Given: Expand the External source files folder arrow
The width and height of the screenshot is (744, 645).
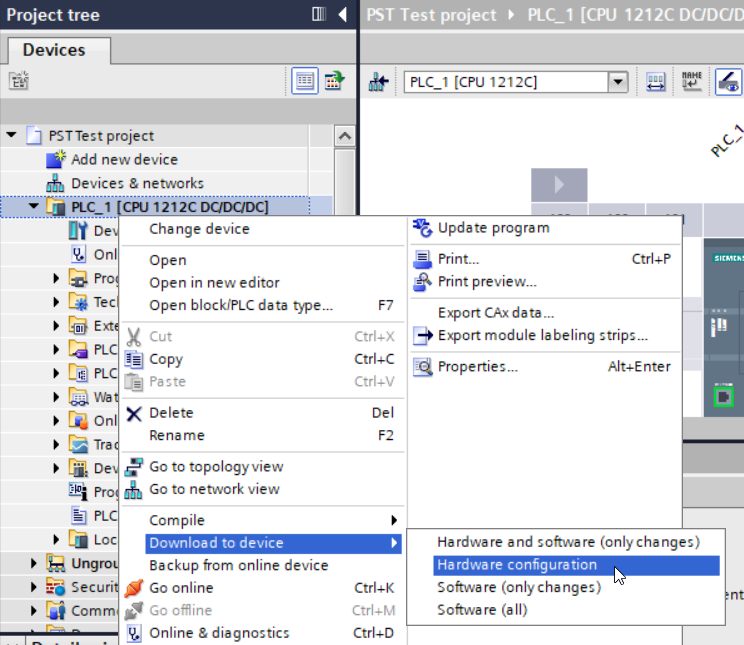Looking at the screenshot, I should pyautogui.click(x=56, y=326).
